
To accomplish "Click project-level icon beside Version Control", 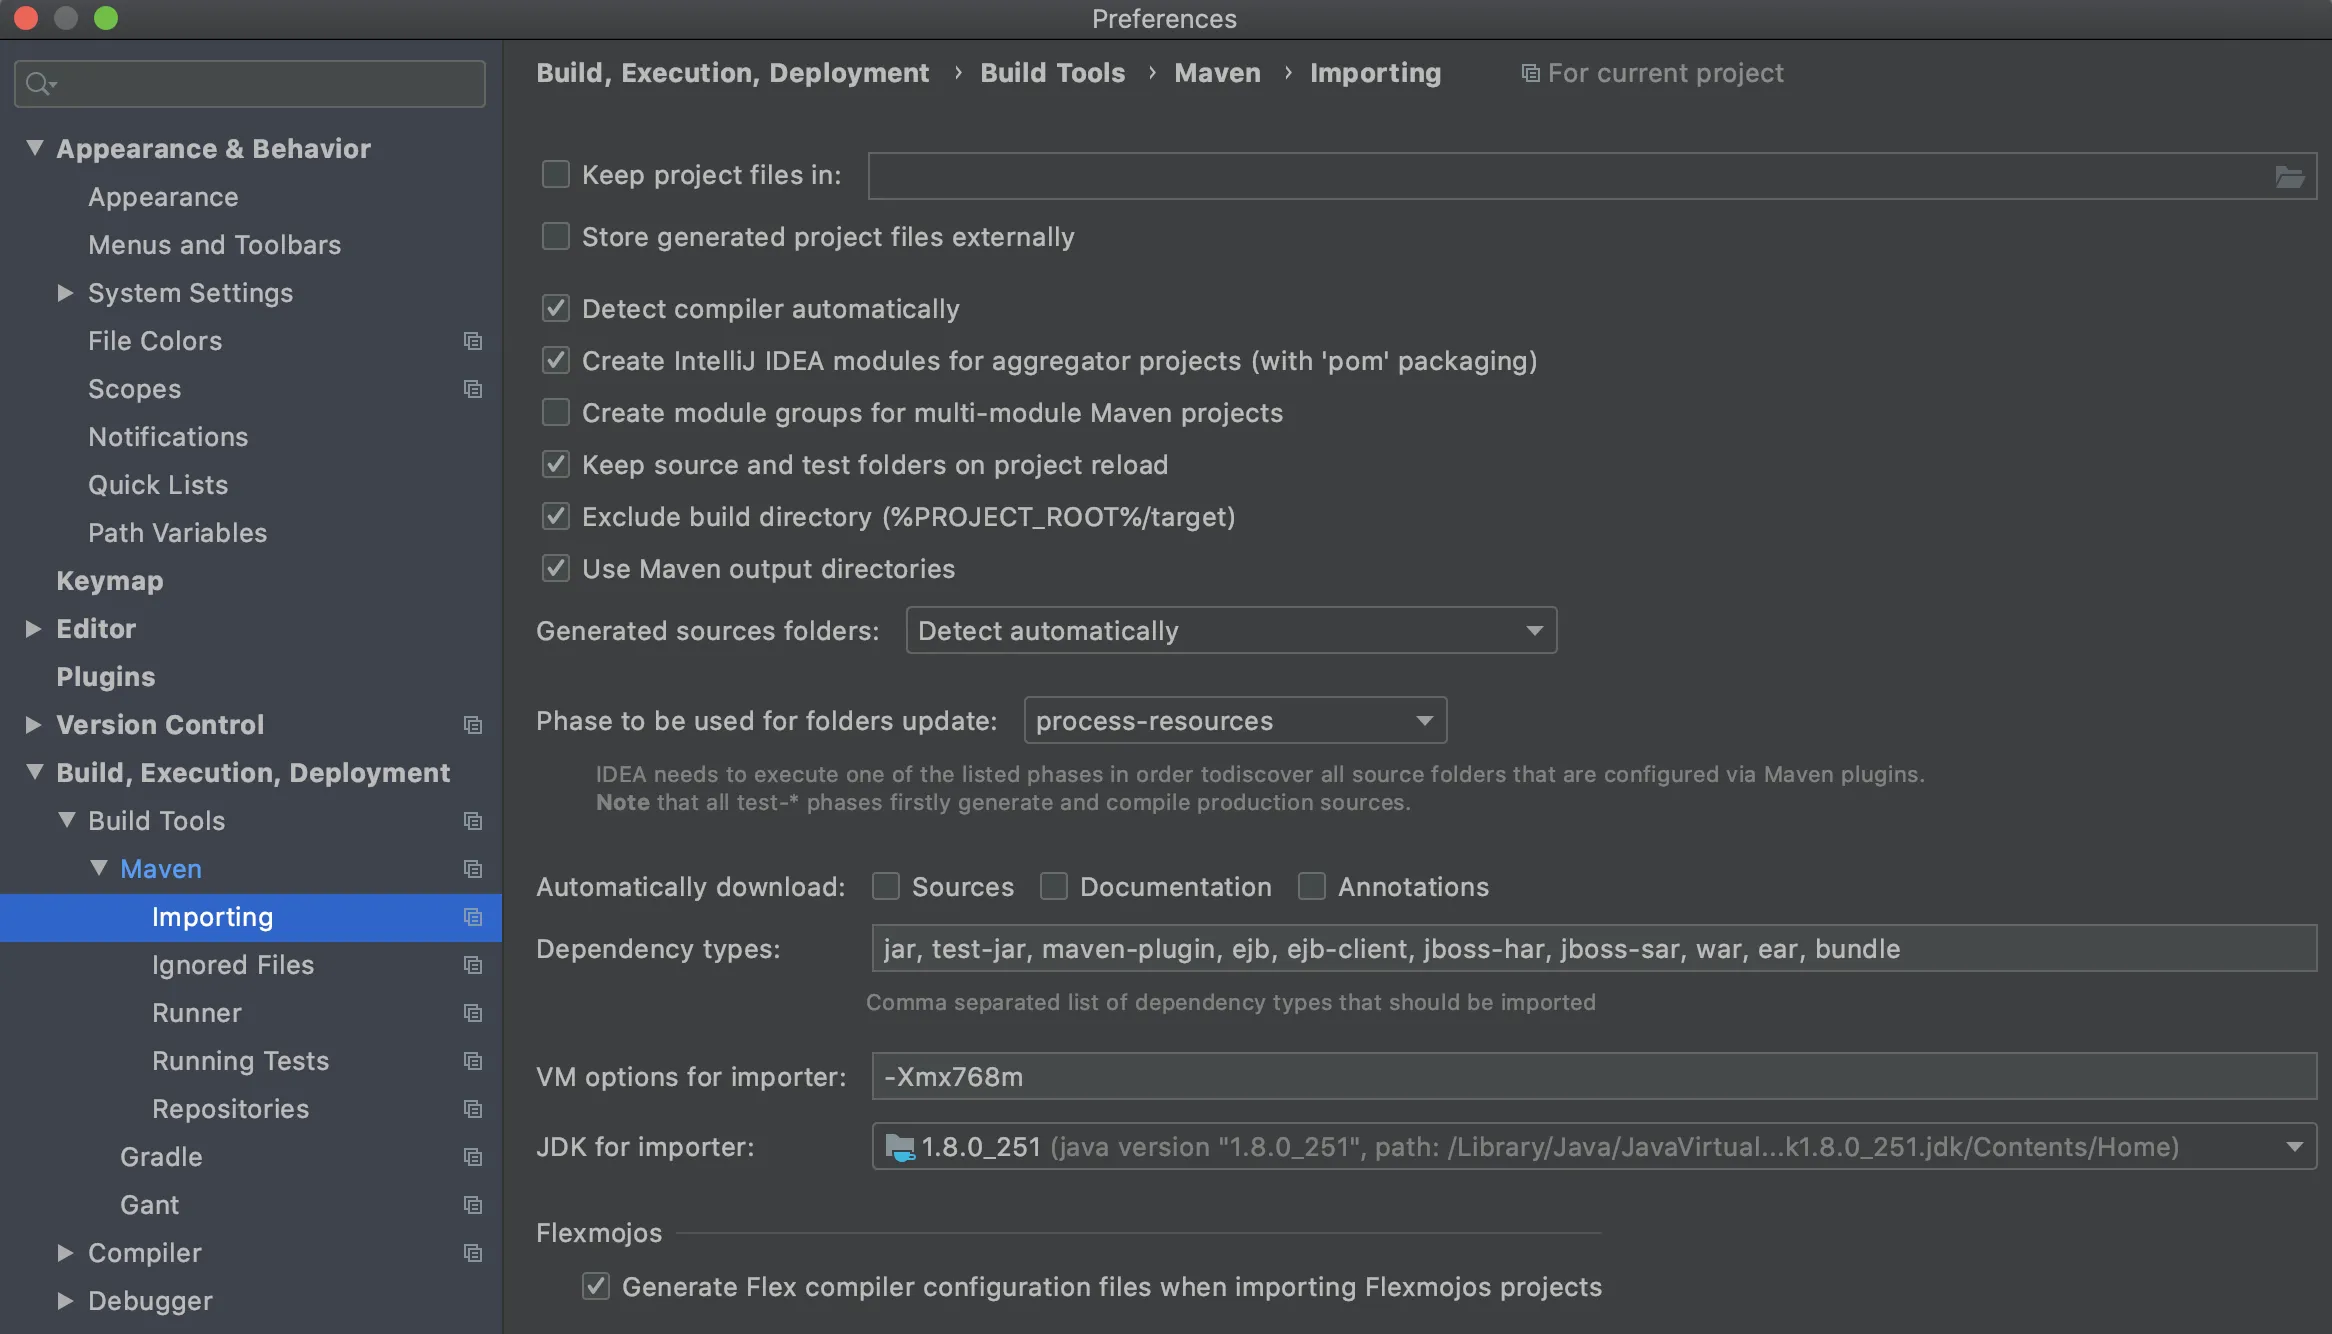I will (473, 725).
